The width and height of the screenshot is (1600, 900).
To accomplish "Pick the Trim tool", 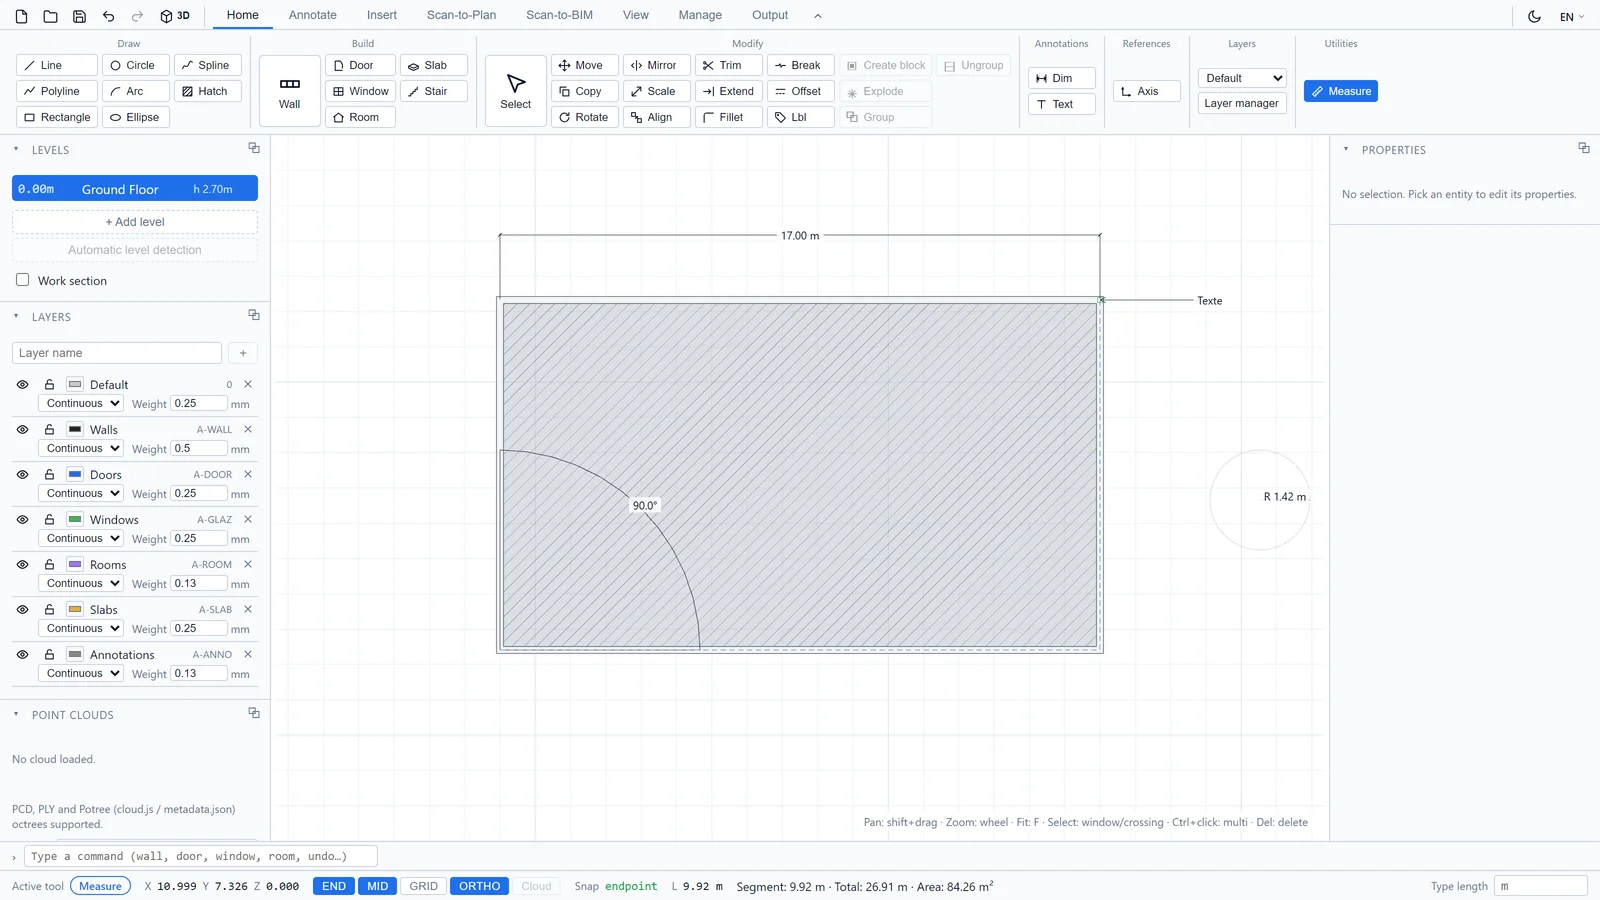I will (x=729, y=65).
